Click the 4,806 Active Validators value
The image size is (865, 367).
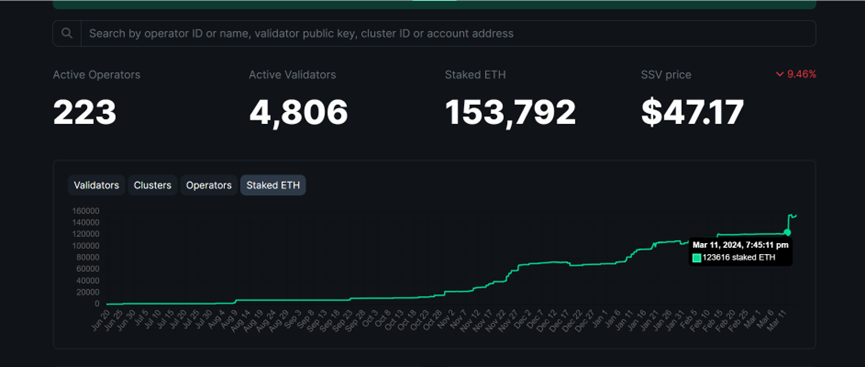pyautogui.click(x=298, y=113)
